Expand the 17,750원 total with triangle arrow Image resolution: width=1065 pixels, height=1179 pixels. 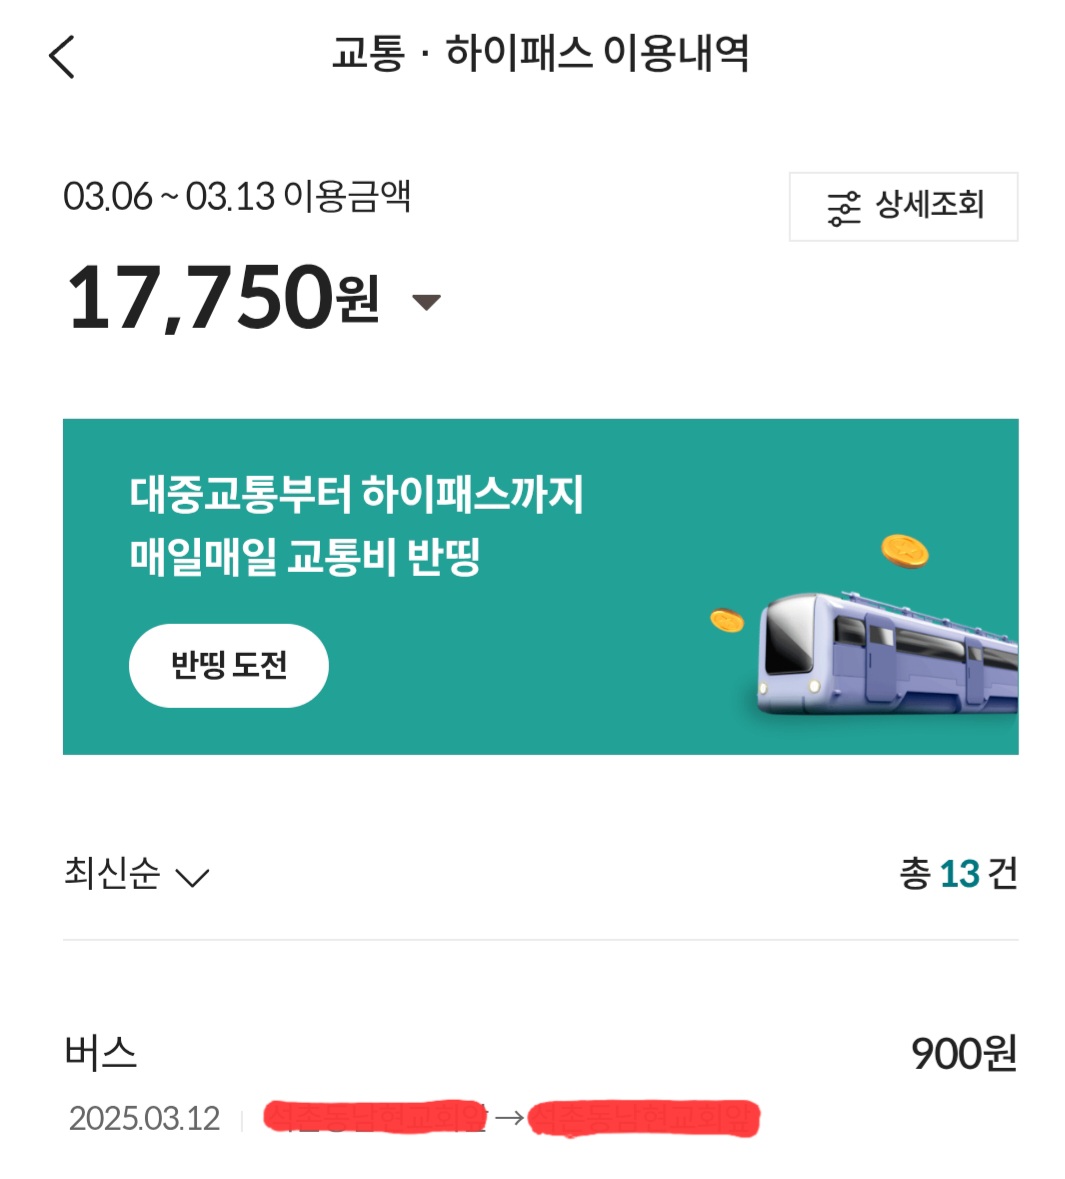427,301
